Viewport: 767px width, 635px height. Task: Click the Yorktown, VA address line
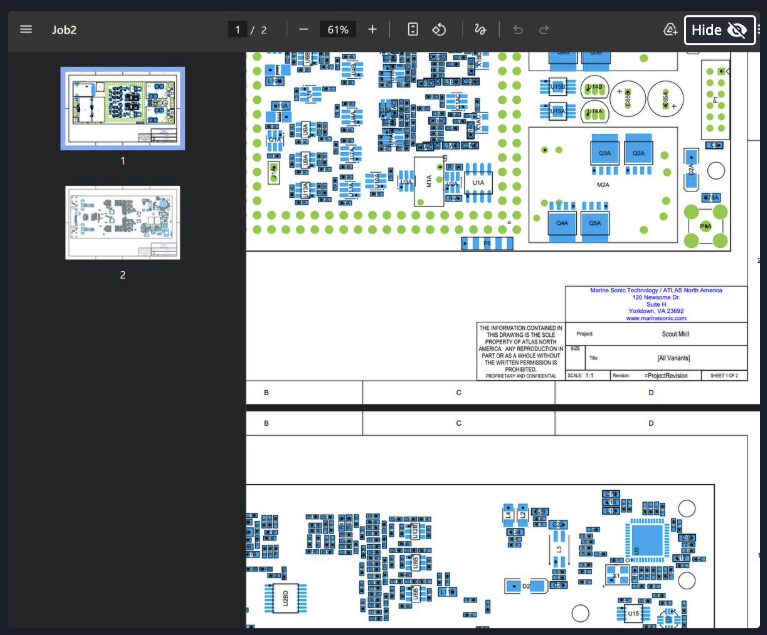656,311
